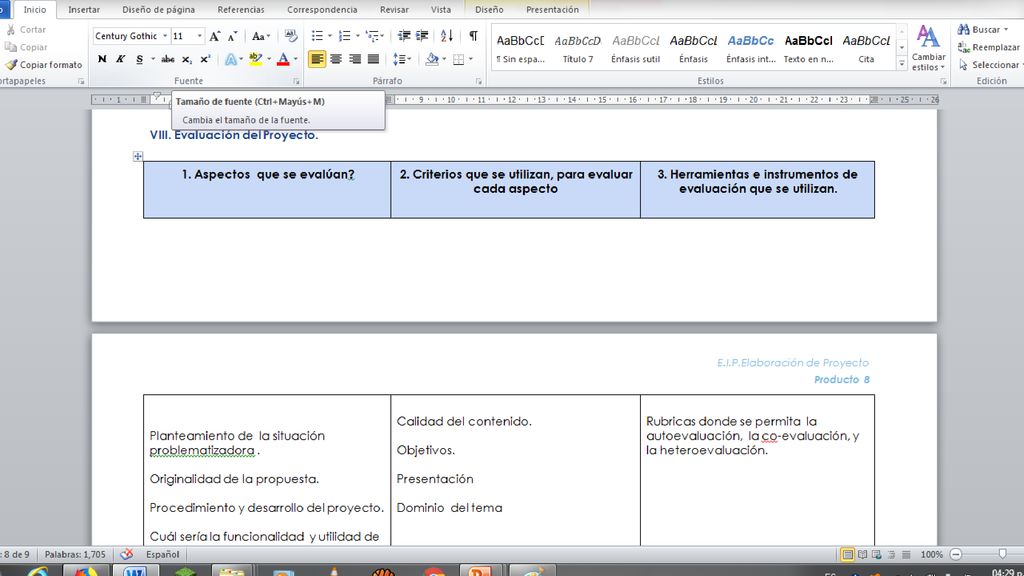
Task: Apply bulleted list
Action: pyautogui.click(x=317, y=36)
